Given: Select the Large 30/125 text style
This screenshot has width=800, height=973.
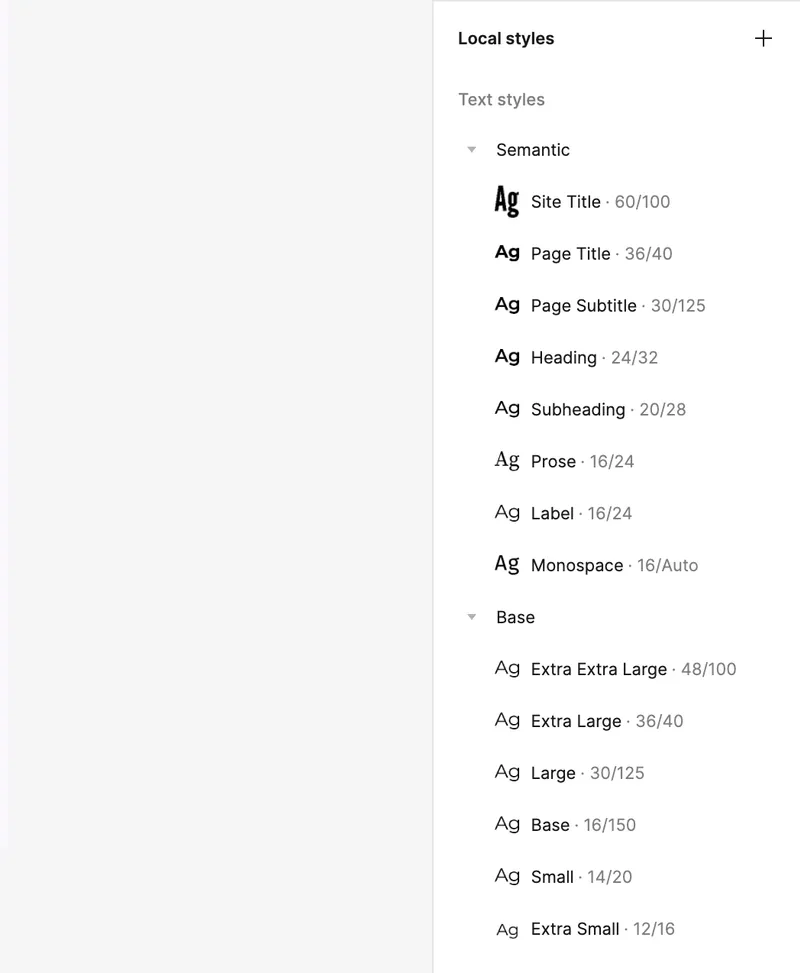Looking at the screenshot, I should tap(554, 774).
